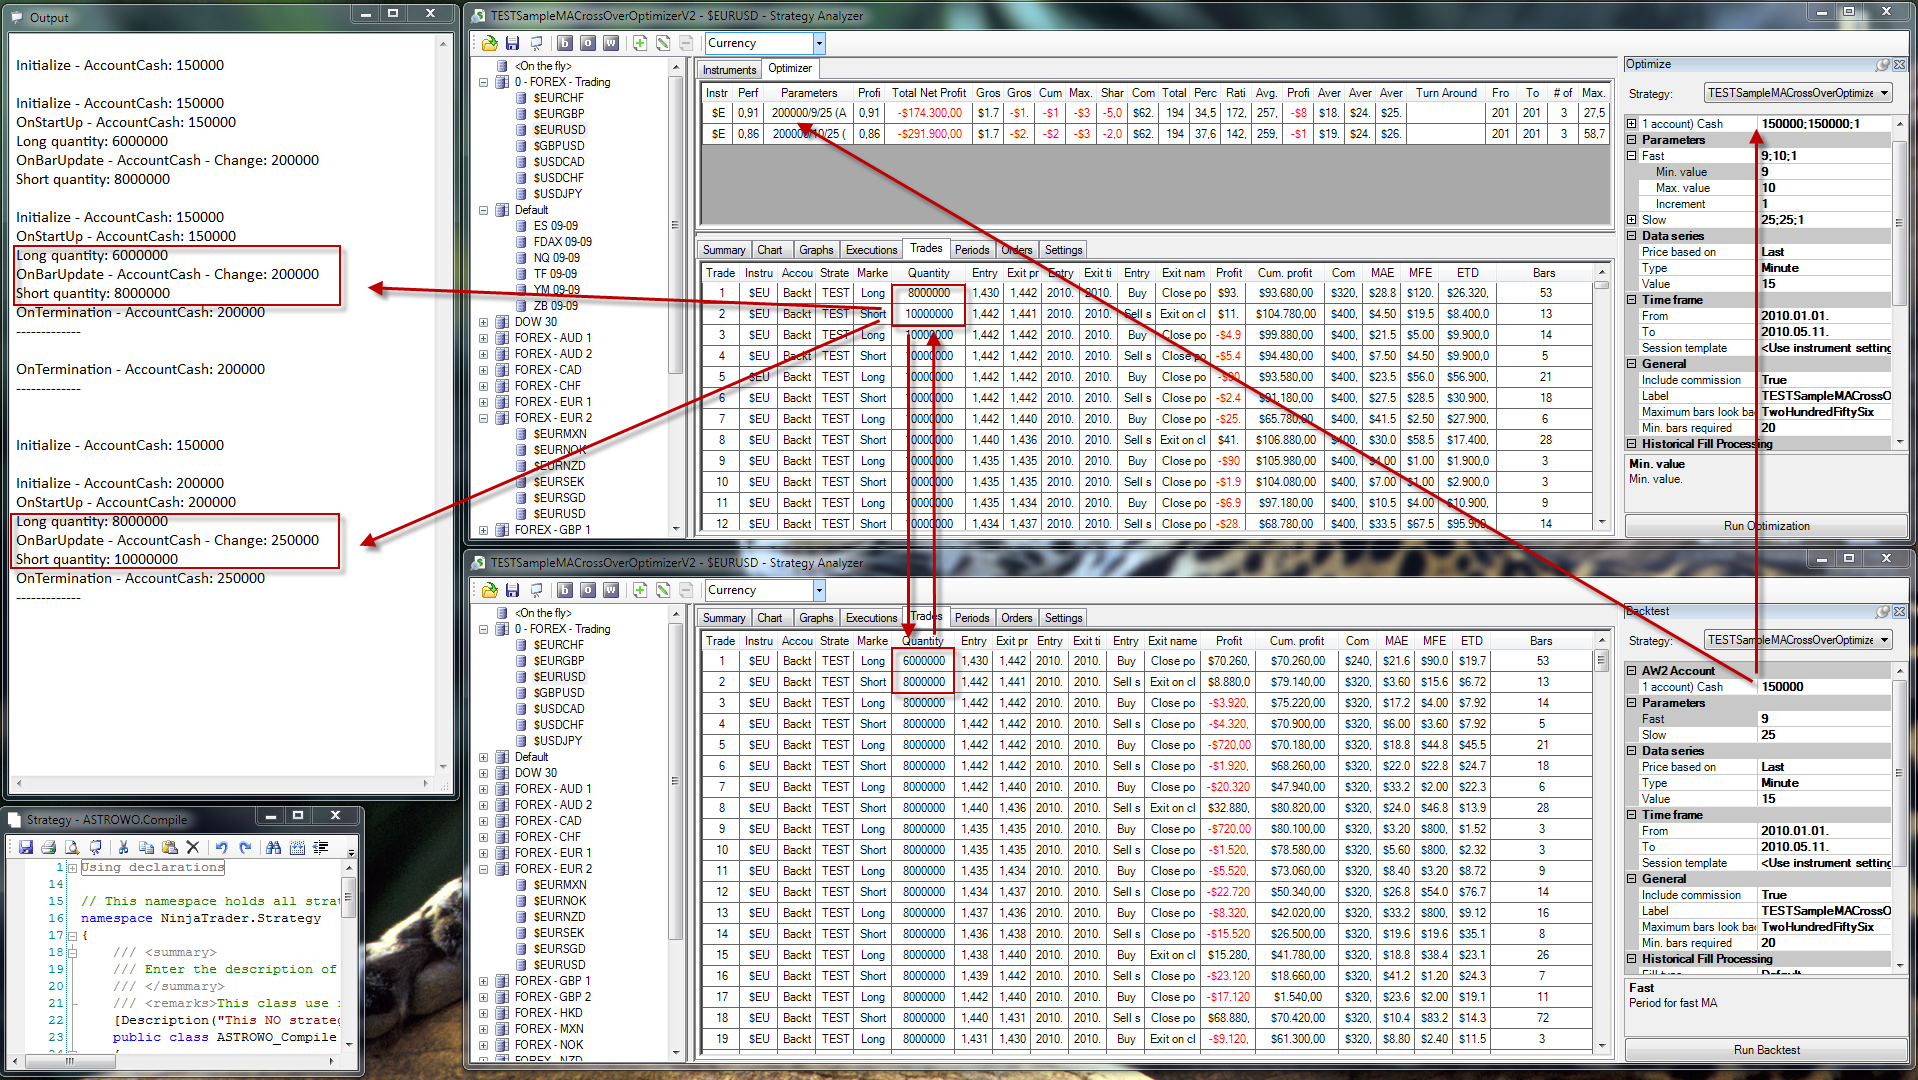Image resolution: width=1918 pixels, height=1080 pixels.
Task: Click the 'Last' Price based on value in Optimize panel
Action: click(1824, 252)
